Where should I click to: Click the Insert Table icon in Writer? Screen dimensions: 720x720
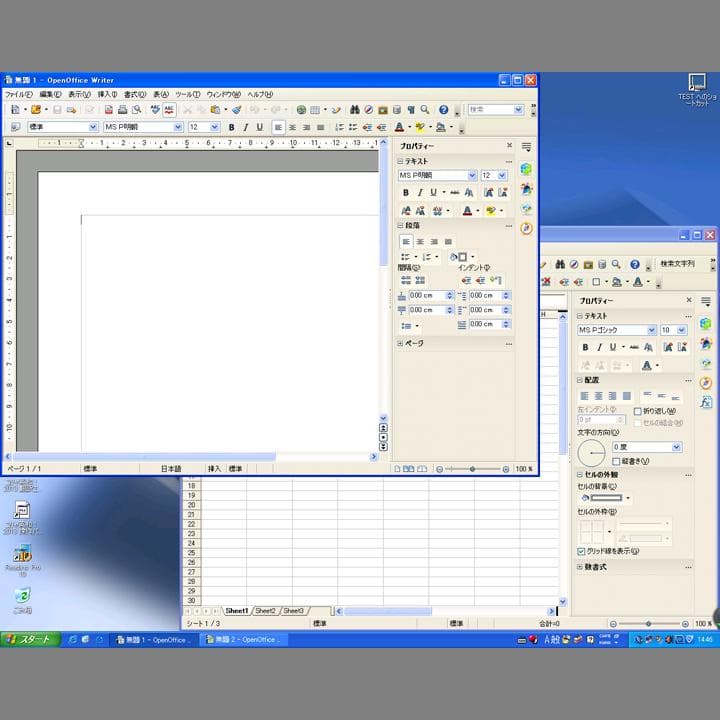pos(315,110)
